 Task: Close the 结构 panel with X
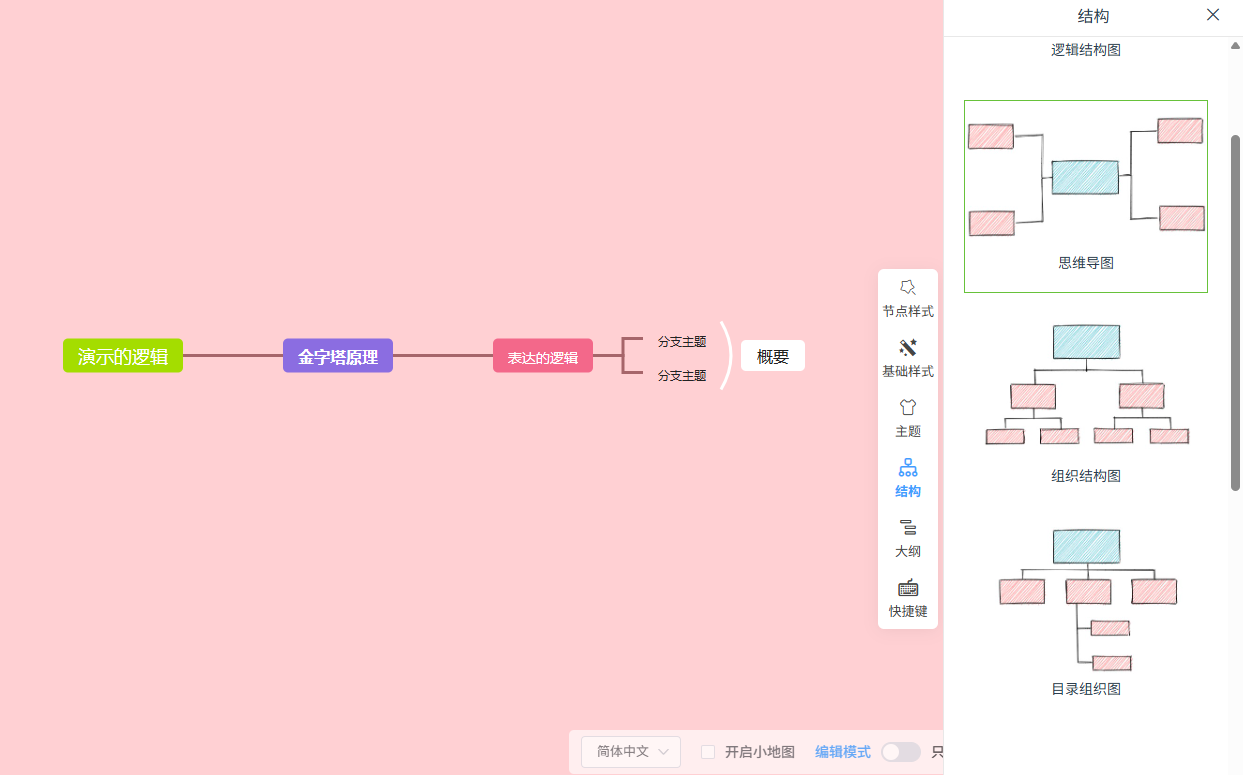1213,15
